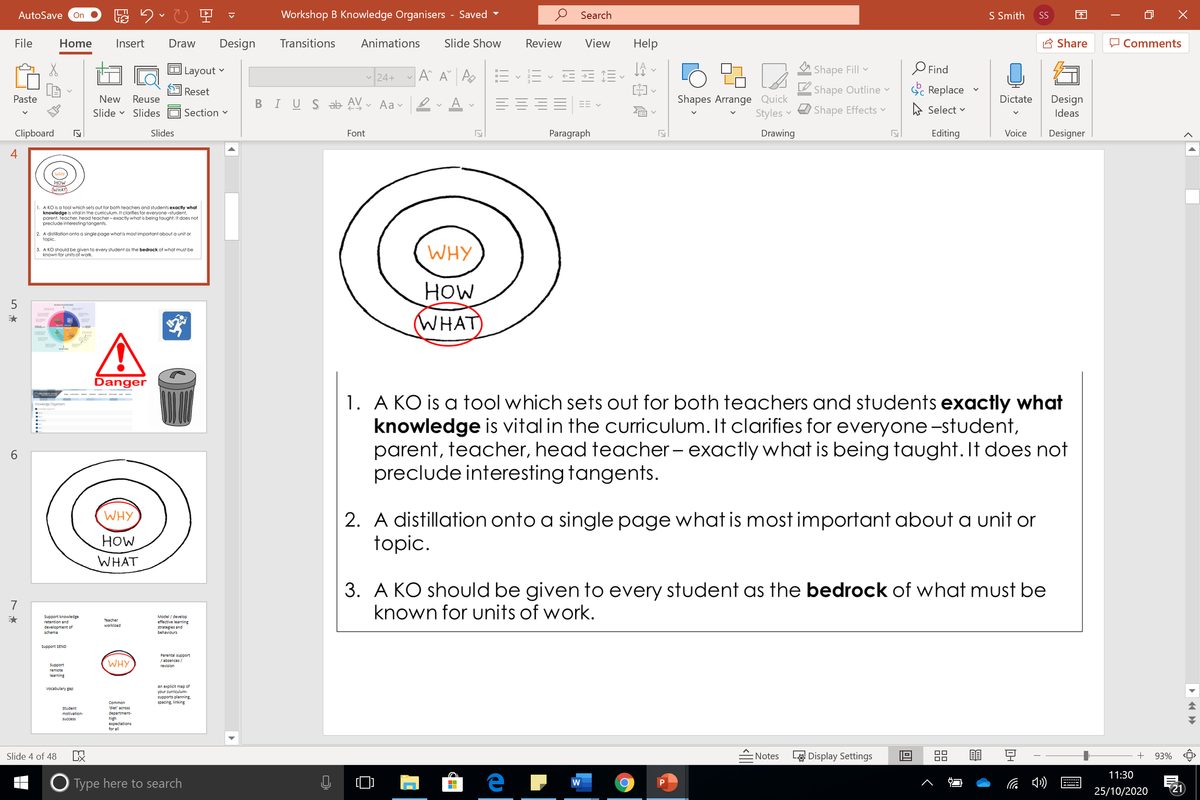
Task: Toggle bold formatting
Action: [259, 105]
